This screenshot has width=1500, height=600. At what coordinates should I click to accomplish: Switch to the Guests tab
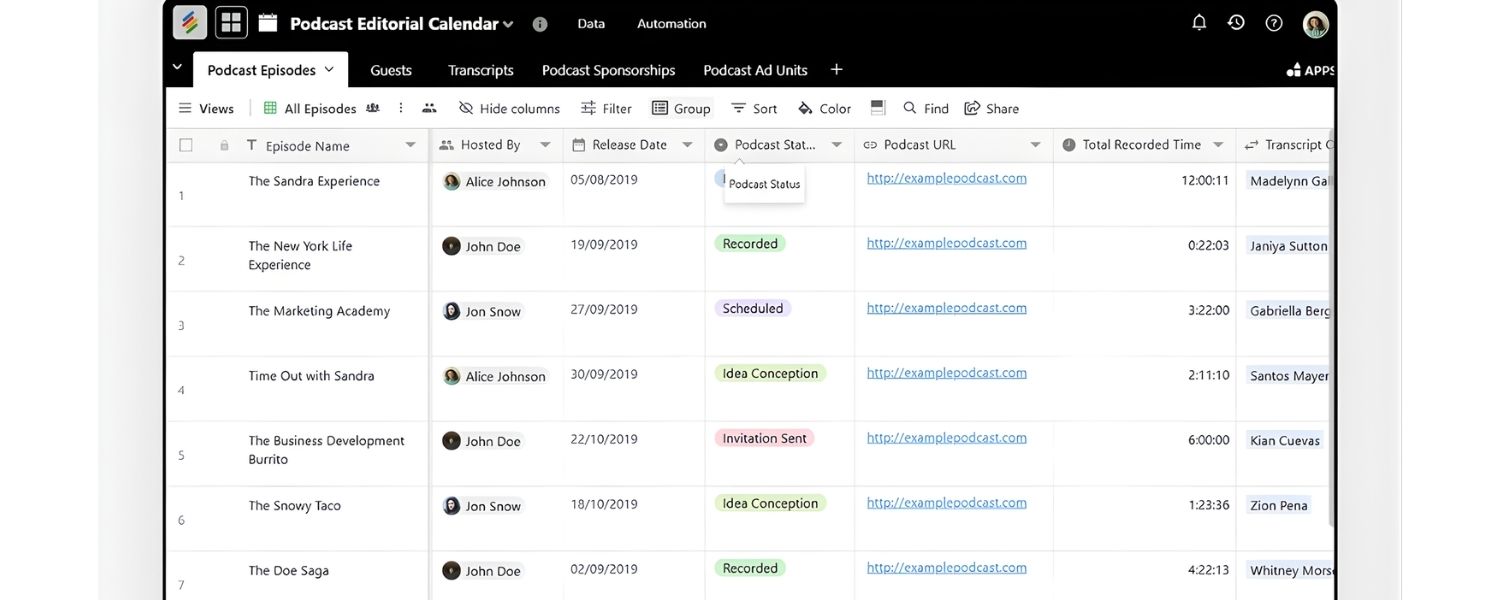[x=390, y=70]
